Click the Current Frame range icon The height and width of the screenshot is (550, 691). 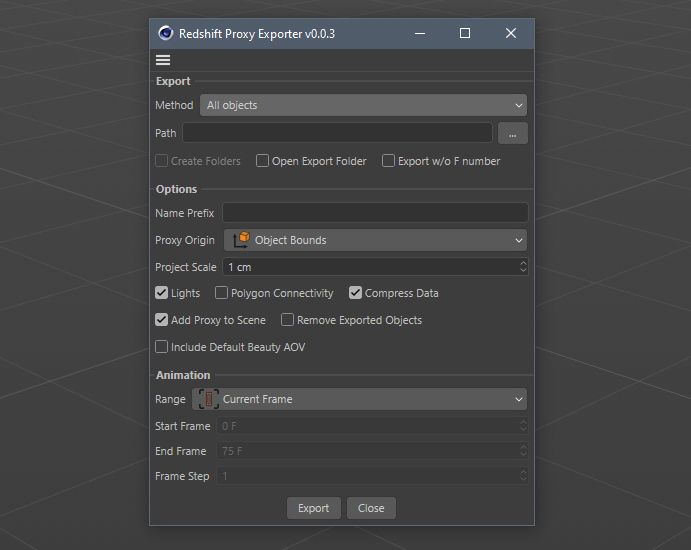pos(209,399)
